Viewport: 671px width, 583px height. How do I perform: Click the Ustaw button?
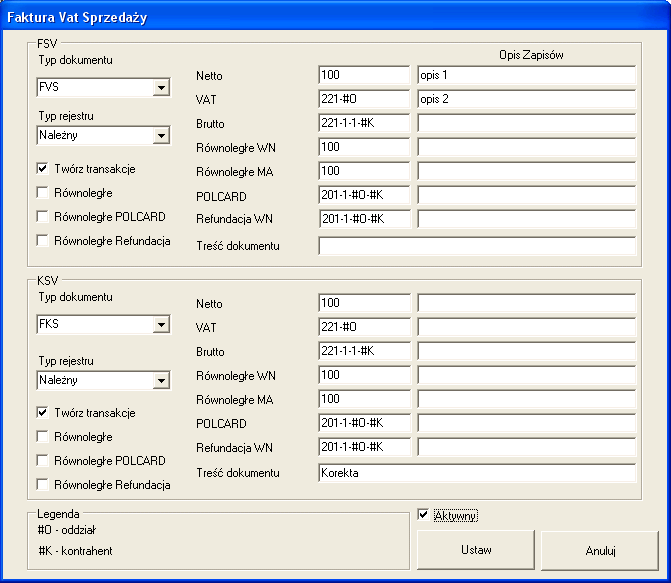tap(476, 550)
